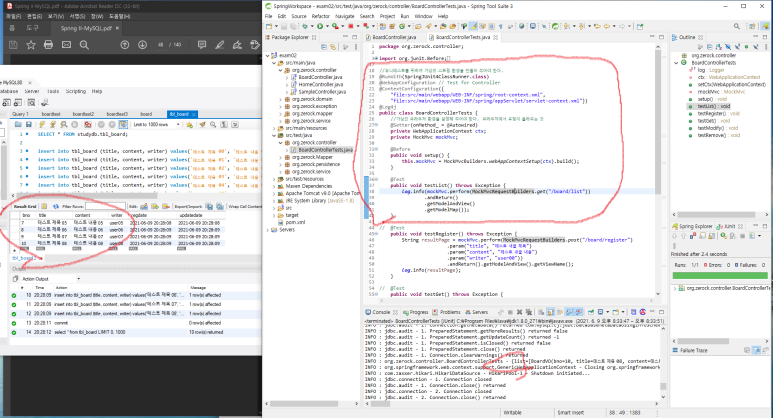Expand org.zerock.domain package

tap(281, 99)
